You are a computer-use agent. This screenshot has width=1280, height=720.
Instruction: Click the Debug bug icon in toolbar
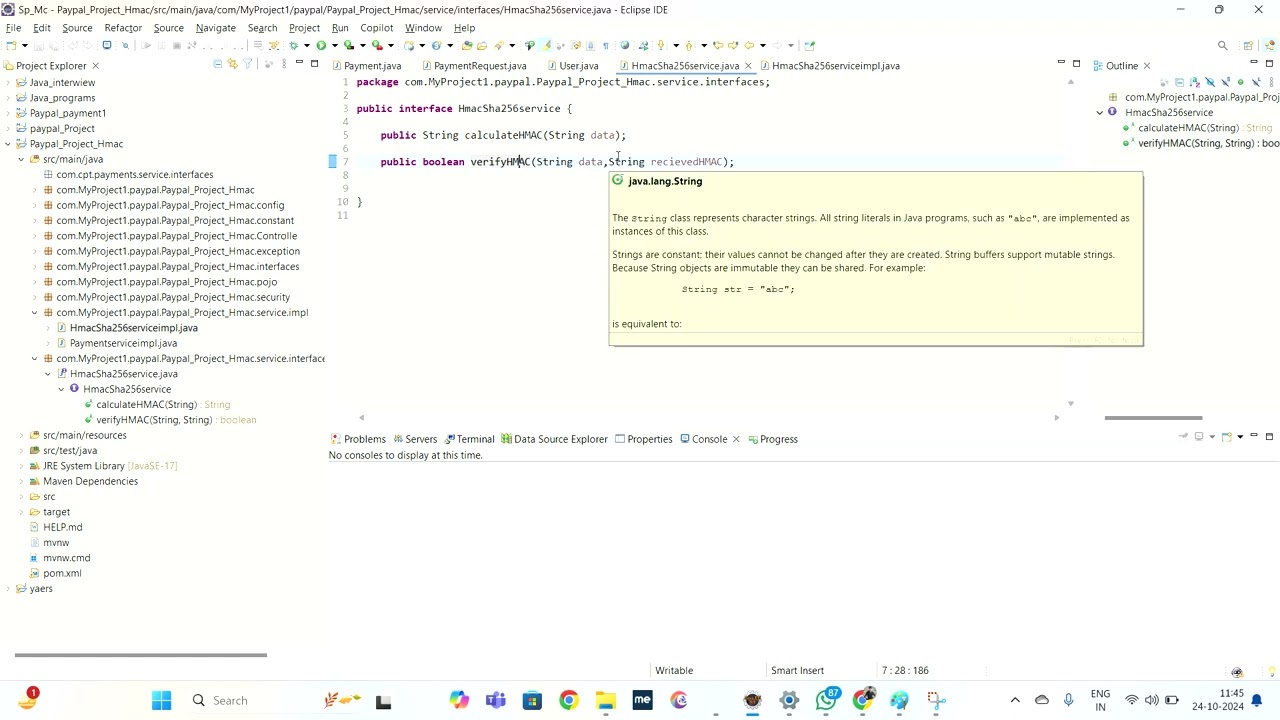pos(293,45)
